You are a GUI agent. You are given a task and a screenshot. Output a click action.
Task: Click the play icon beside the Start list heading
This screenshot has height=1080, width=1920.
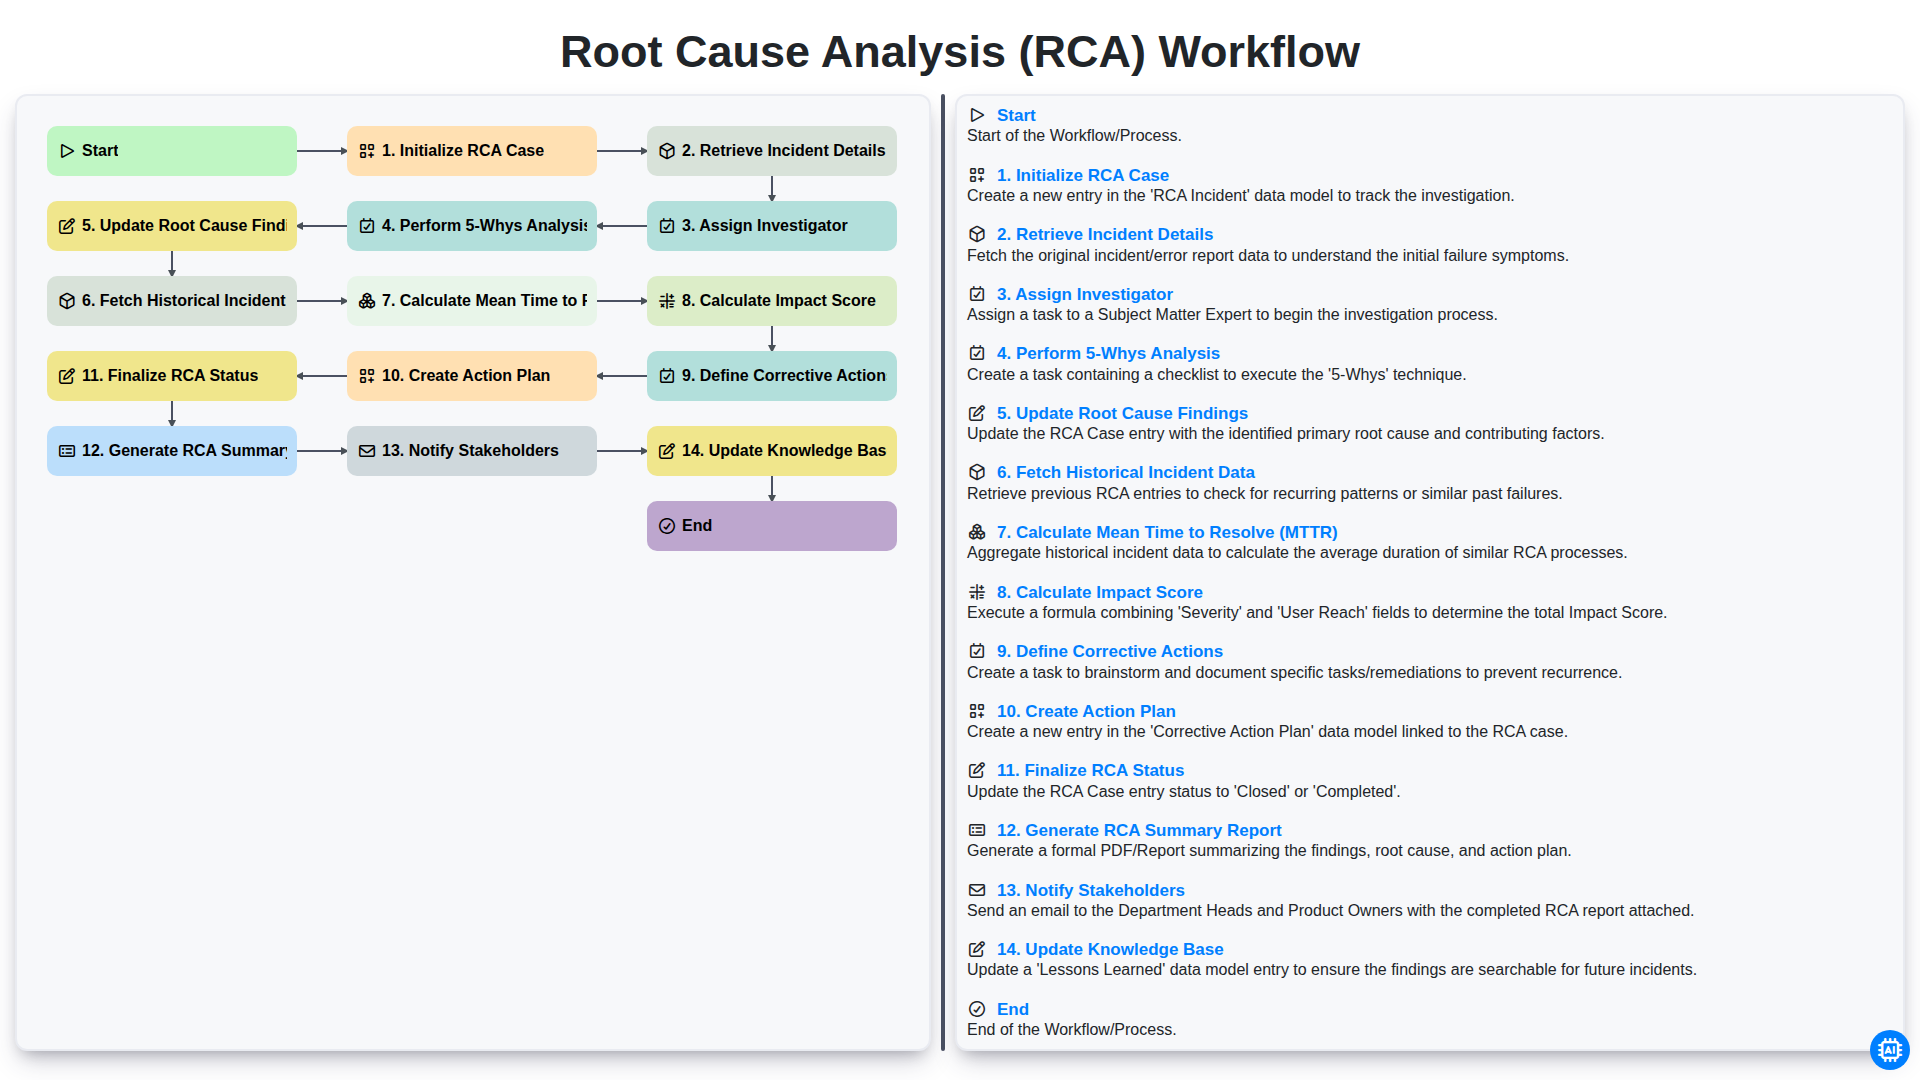[977, 115]
